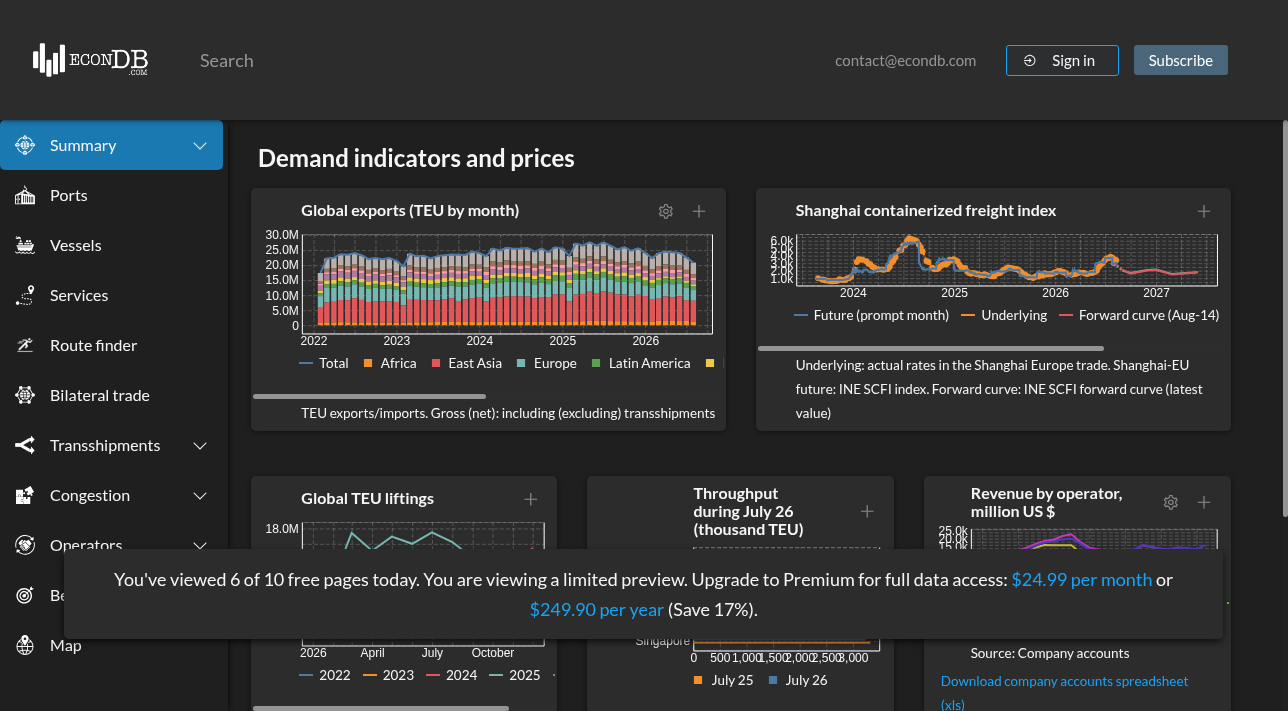Click the Shanghai freight index line chart
Image resolution: width=1288 pixels, height=711 pixels.
[x=1007, y=260]
